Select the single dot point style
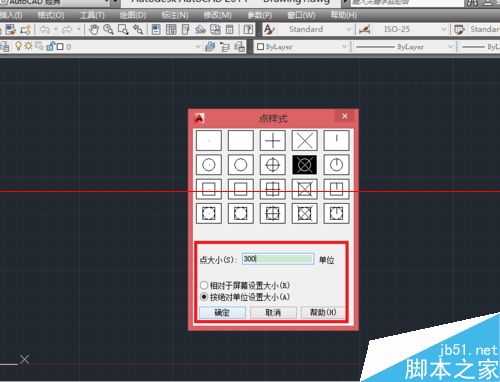Screen dimensions: 500x382 point(209,140)
